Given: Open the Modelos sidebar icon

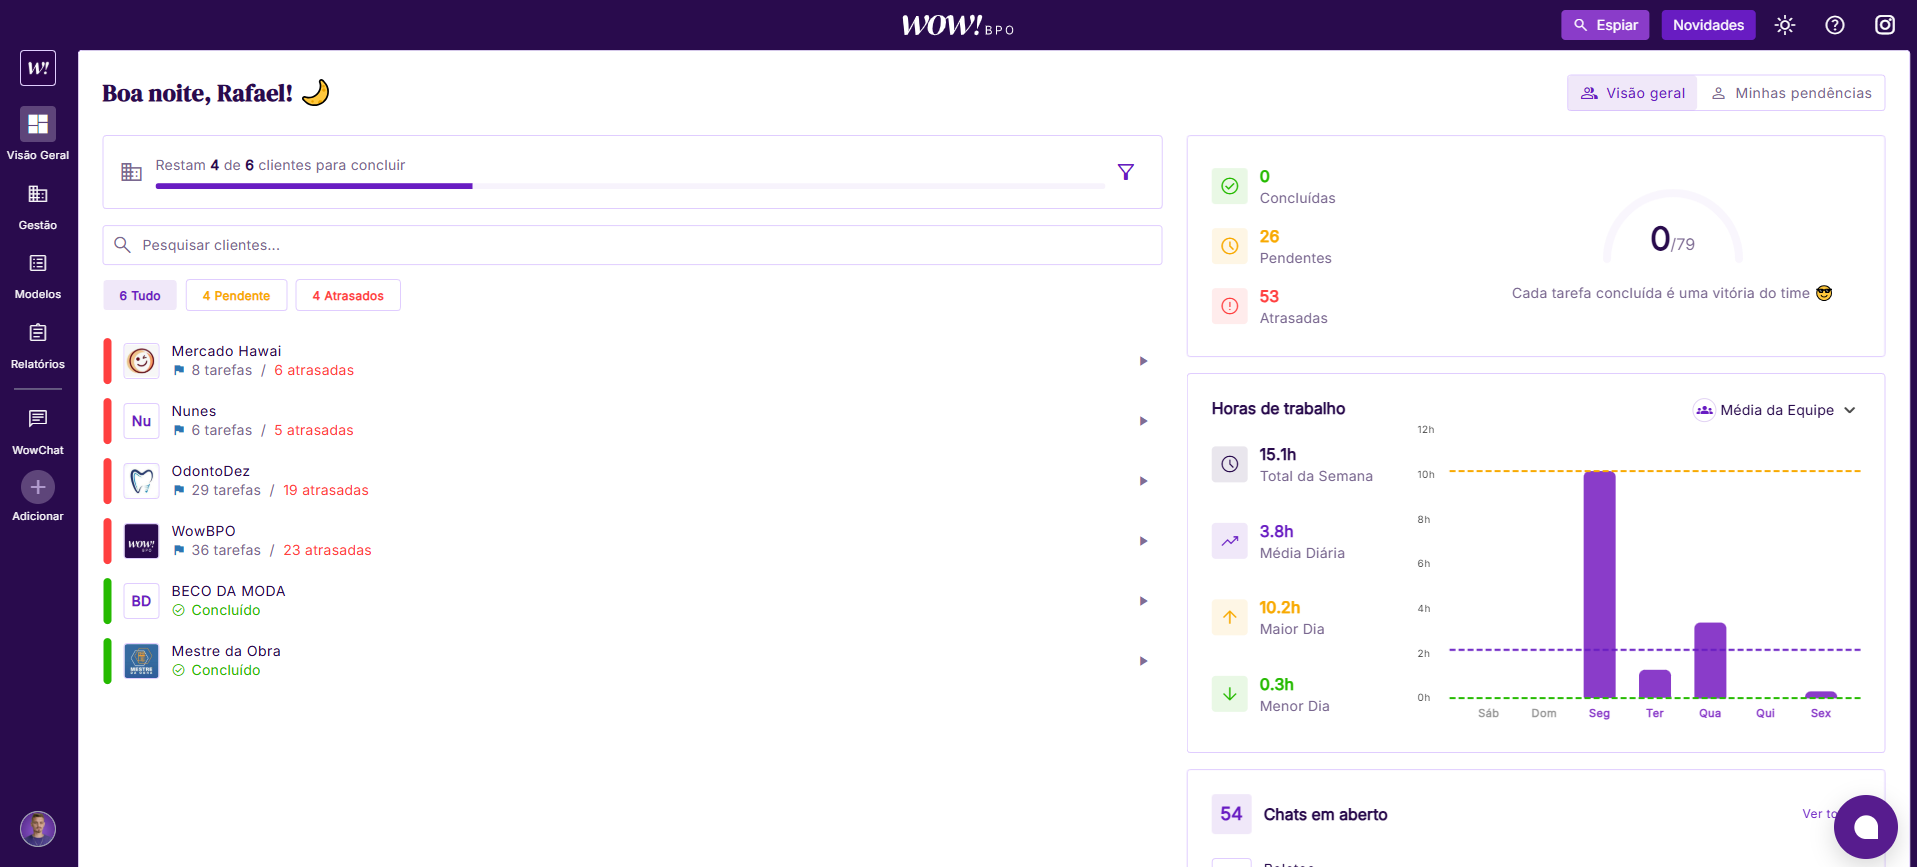Looking at the screenshot, I should coord(38,264).
